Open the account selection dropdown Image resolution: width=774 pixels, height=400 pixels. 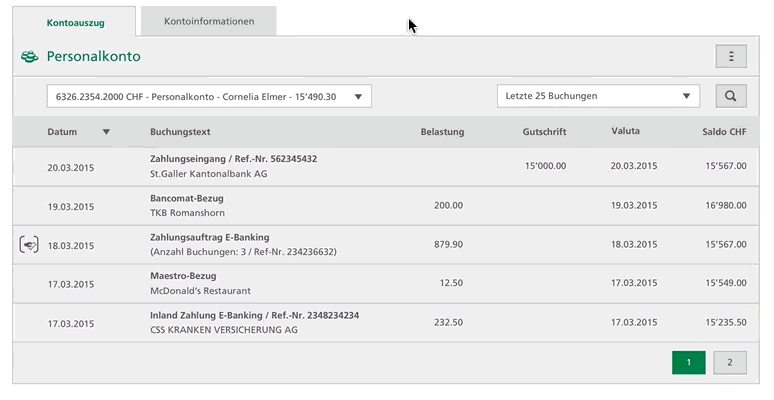pyautogui.click(x=209, y=96)
